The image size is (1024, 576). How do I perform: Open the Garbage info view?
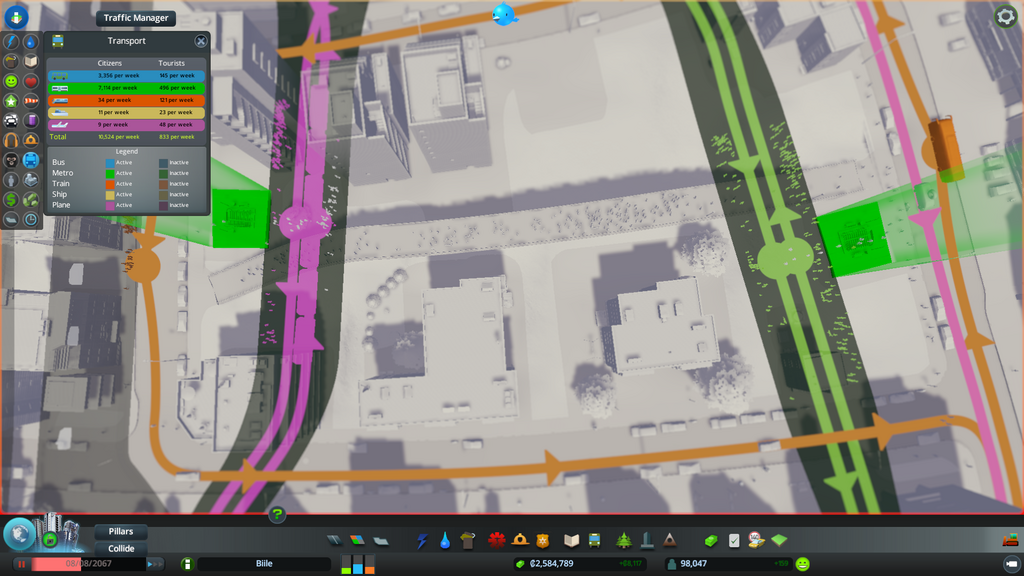11,61
